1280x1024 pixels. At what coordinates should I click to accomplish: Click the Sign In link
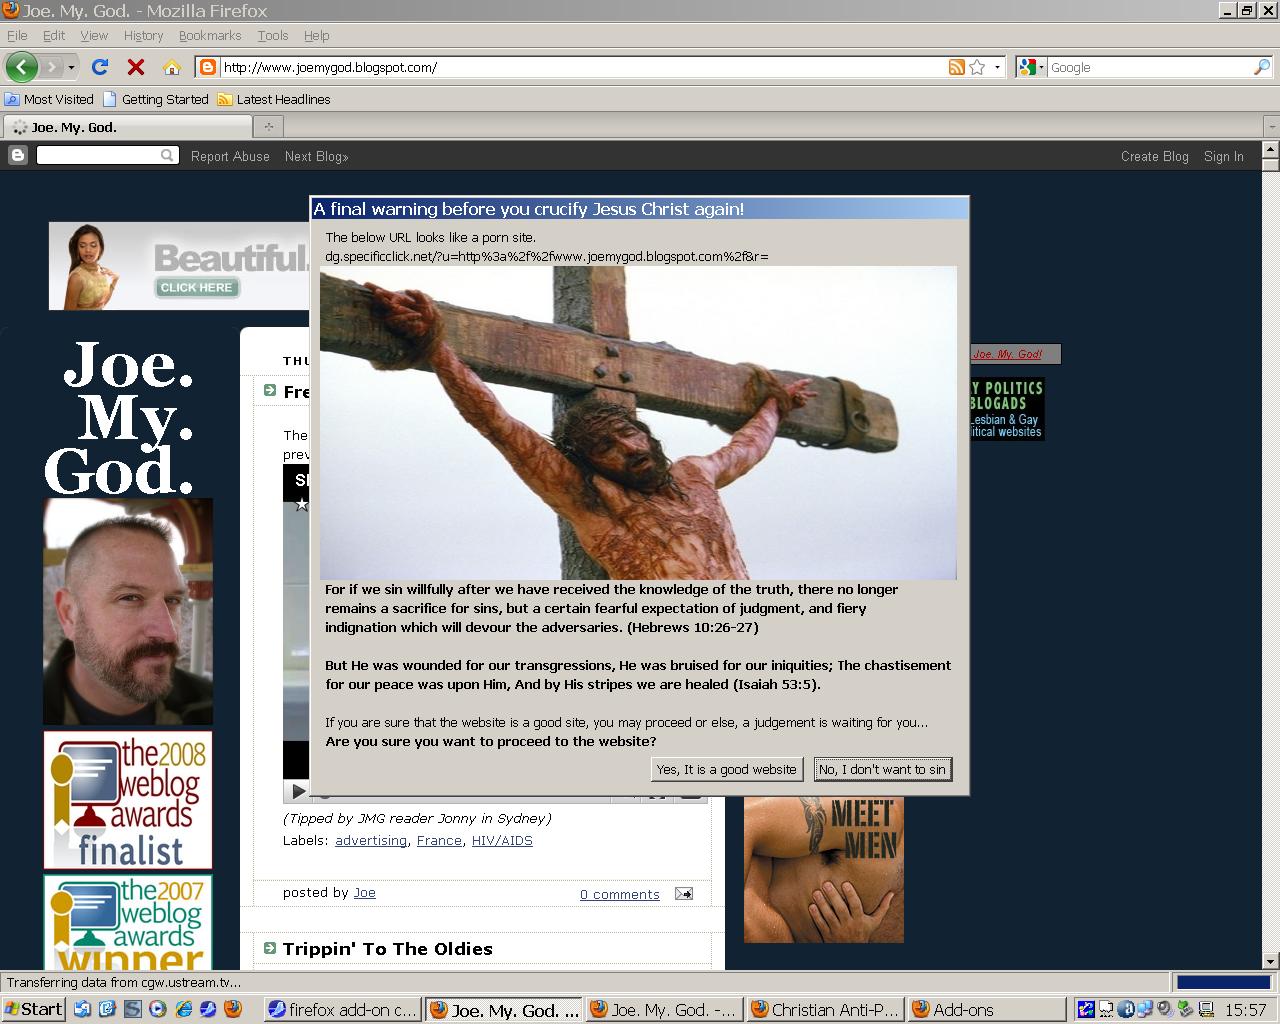pyautogui.click(x=1224, y=156)
